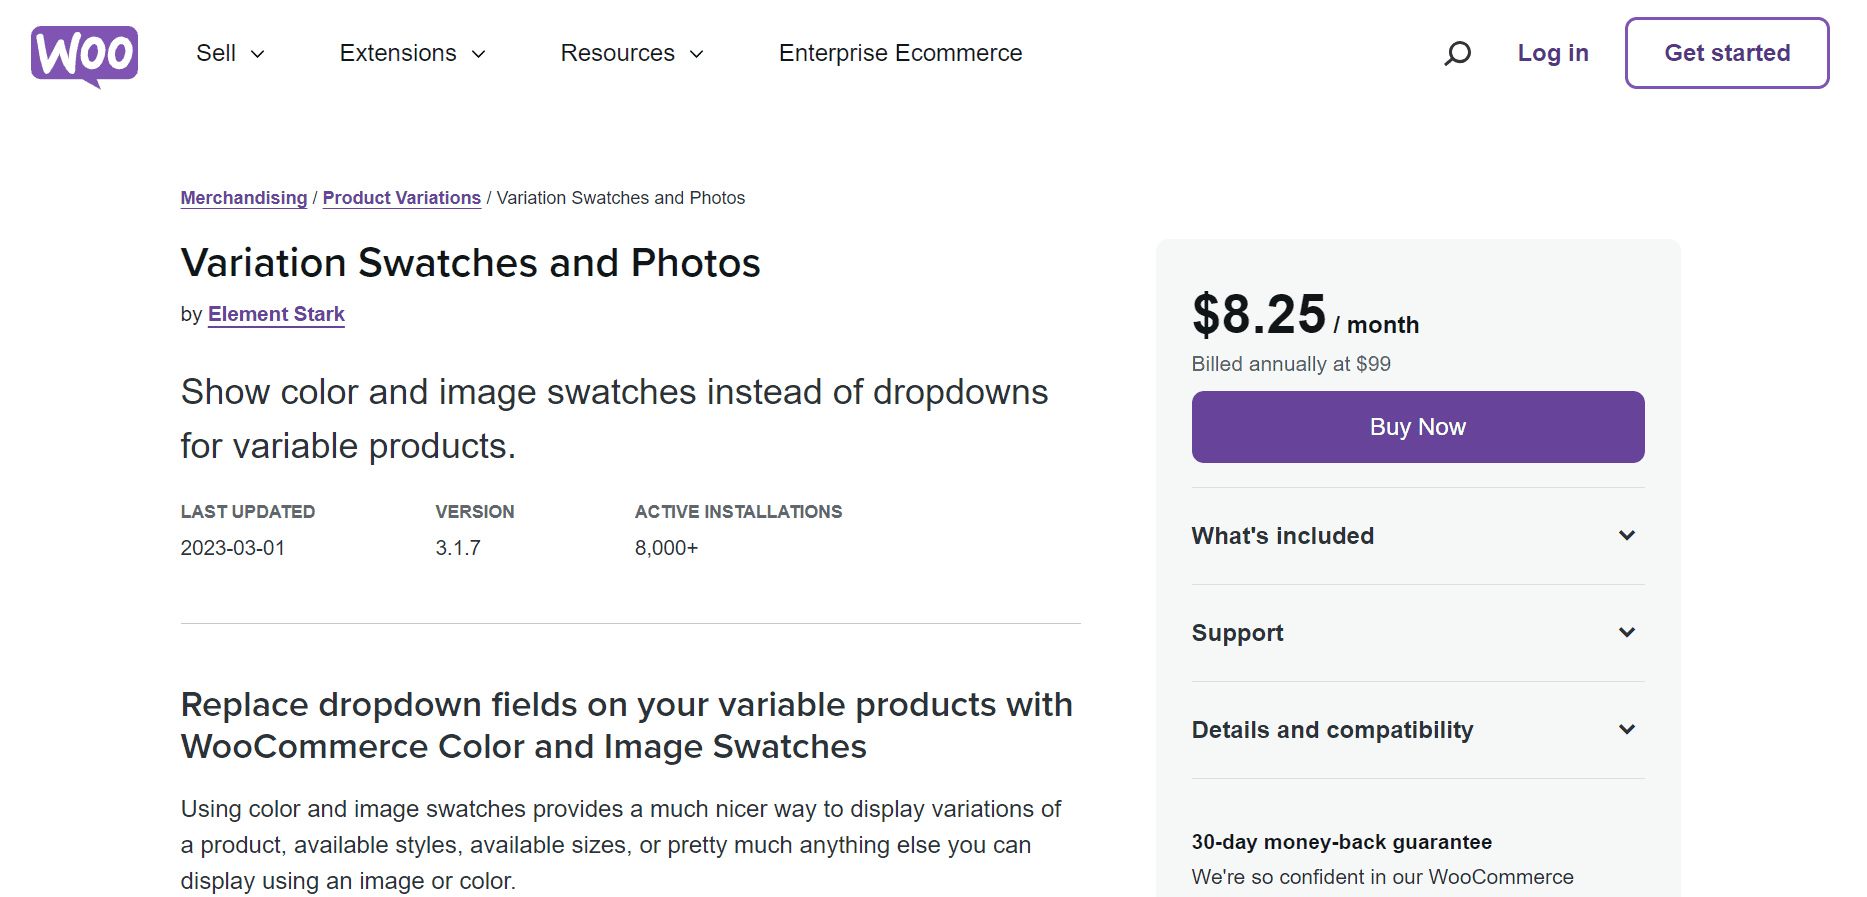Expand the Support section

click(x=1418, y=633)
